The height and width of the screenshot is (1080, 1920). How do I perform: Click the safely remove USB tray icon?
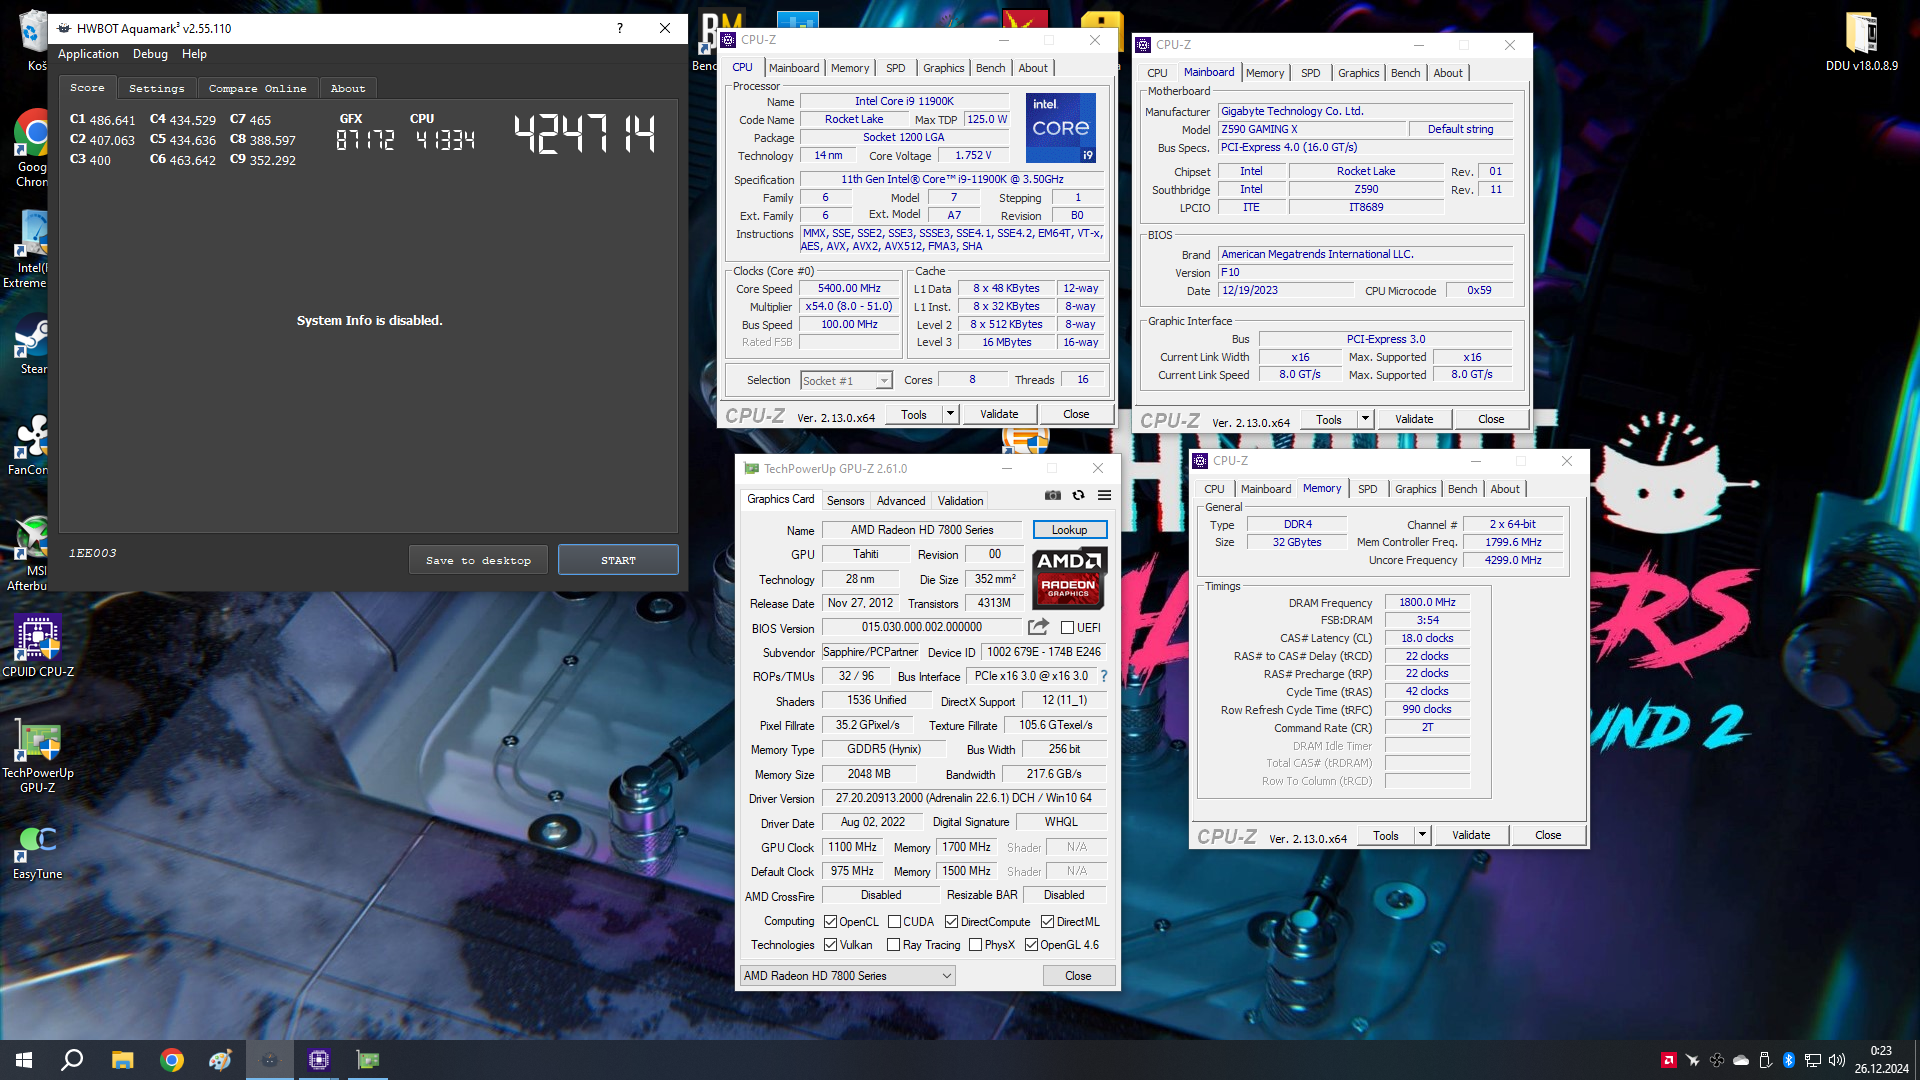[x=1765, y=1060]
